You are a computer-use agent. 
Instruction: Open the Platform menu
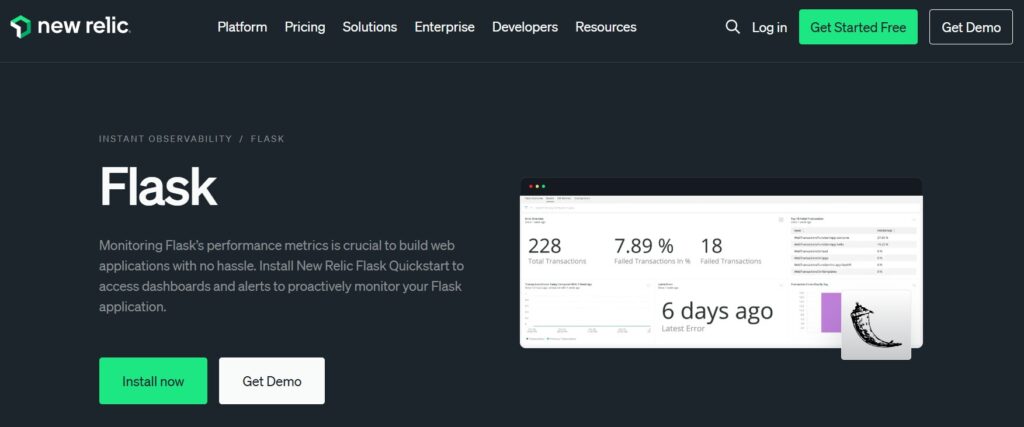click(x=242, y=27)
